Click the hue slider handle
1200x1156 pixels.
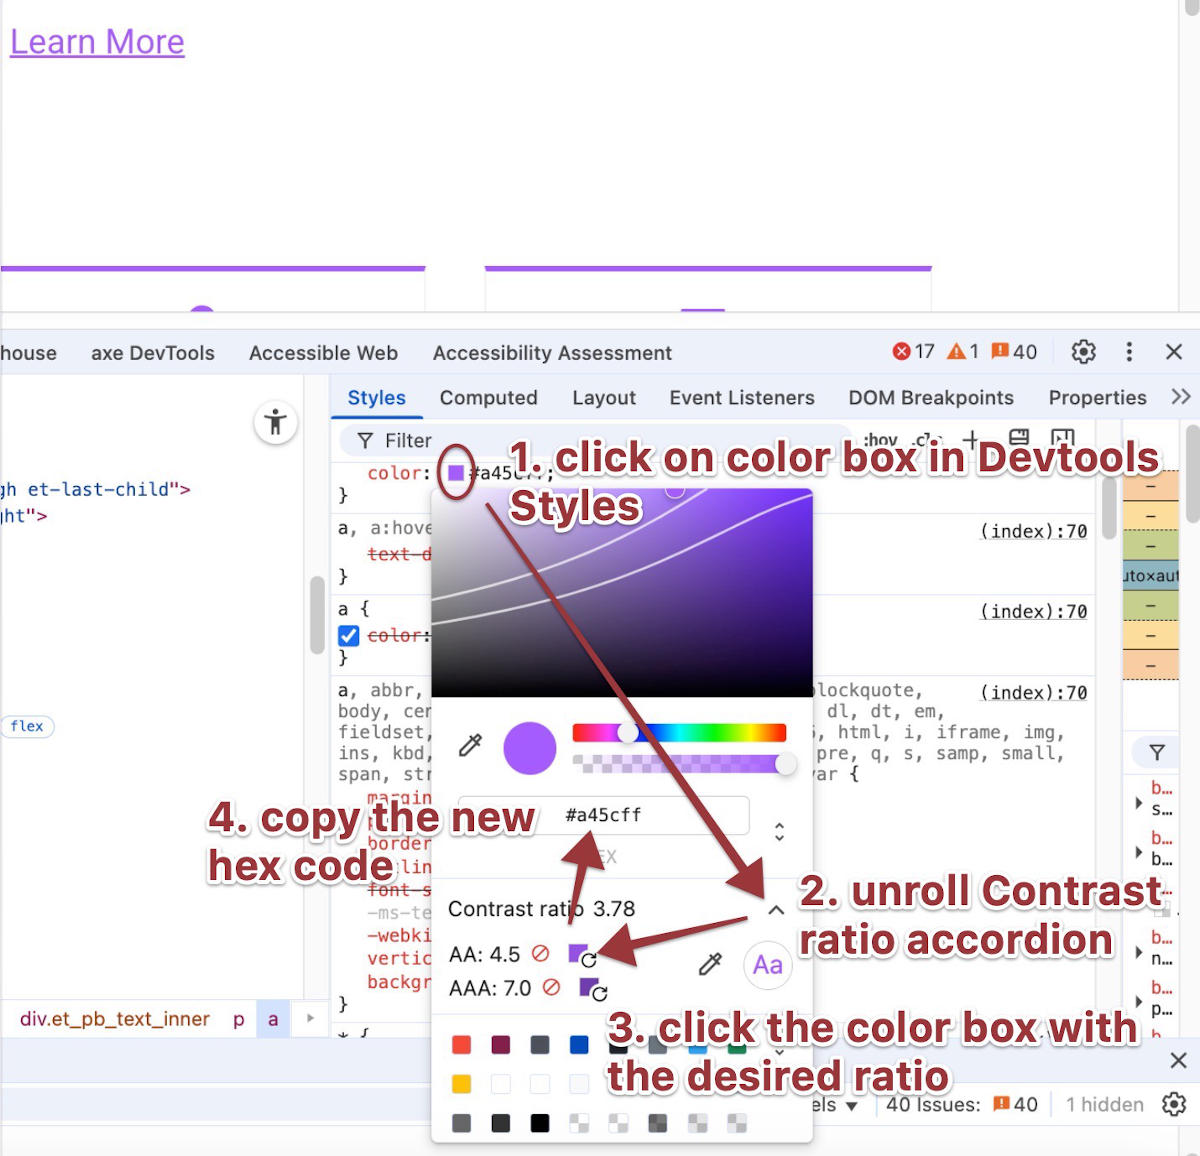[628, 733]
